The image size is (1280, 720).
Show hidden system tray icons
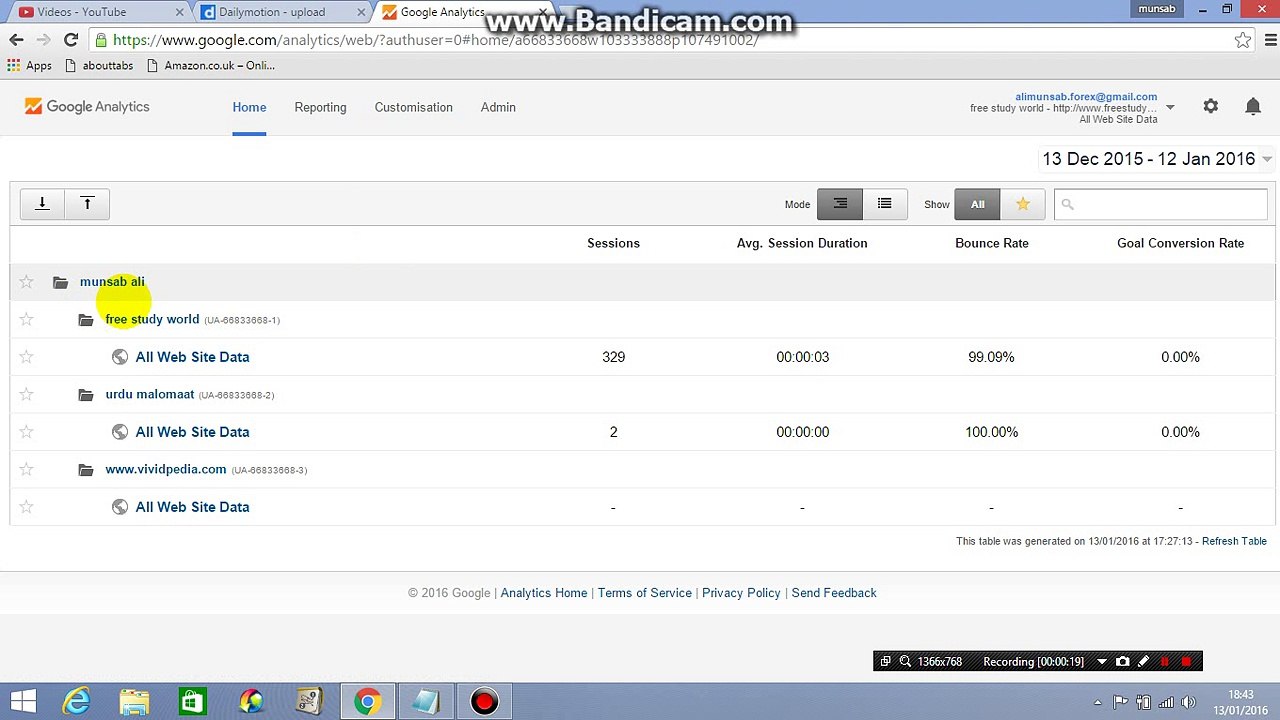(1098, 702)
